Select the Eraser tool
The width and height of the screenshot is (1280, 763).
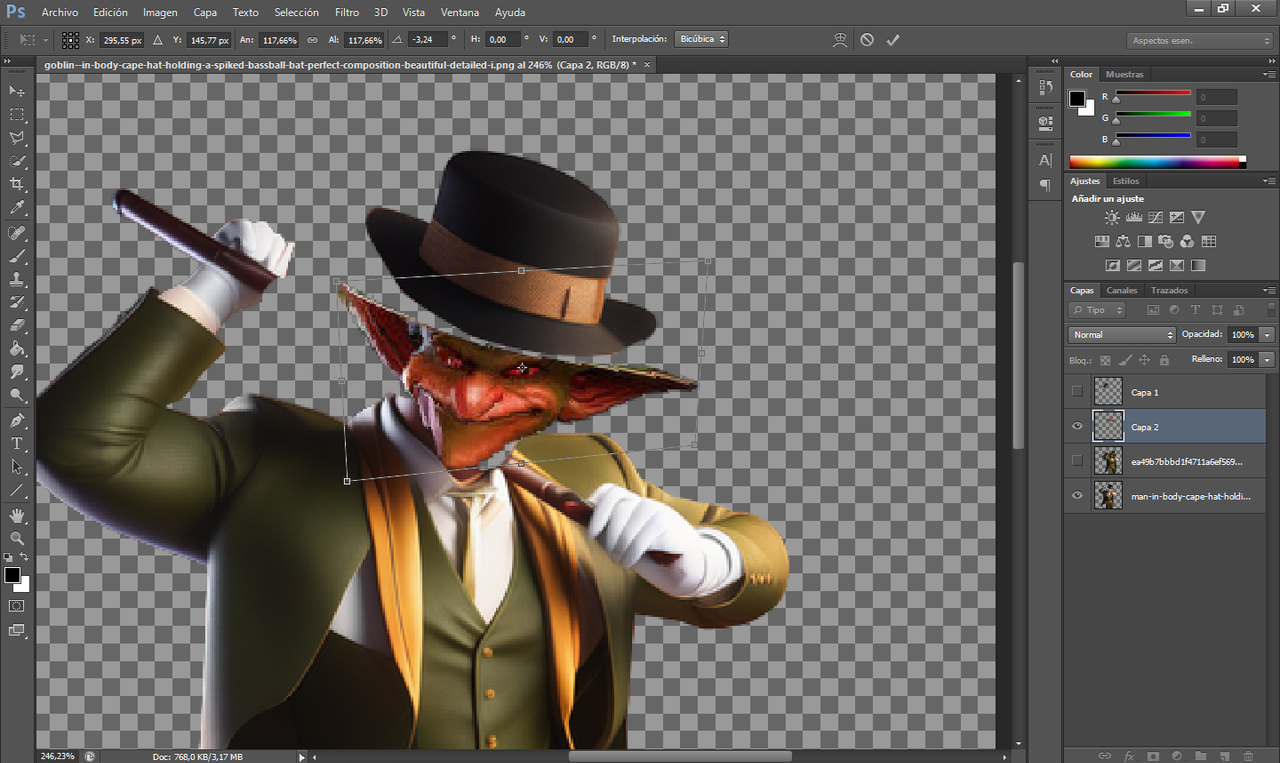click(17, 326)
